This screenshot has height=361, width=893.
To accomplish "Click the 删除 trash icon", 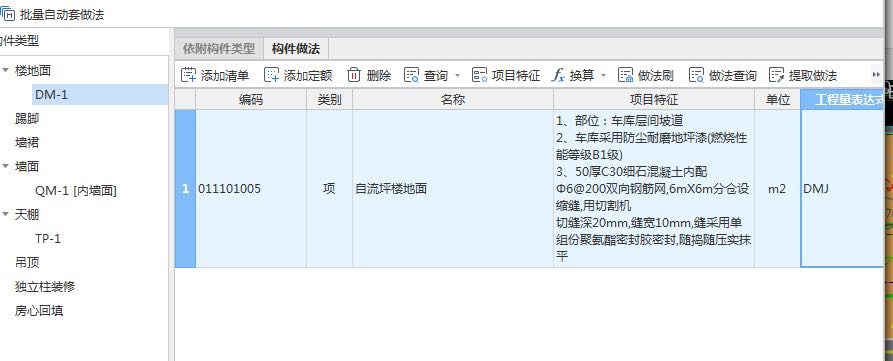I will [354, 75].
